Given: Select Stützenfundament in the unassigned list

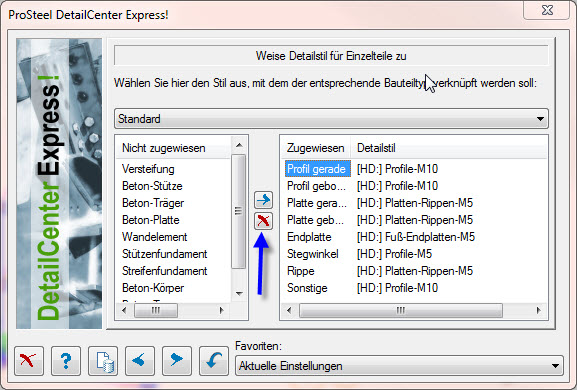Looking at the screenshot, I should (x=164, y=254).
